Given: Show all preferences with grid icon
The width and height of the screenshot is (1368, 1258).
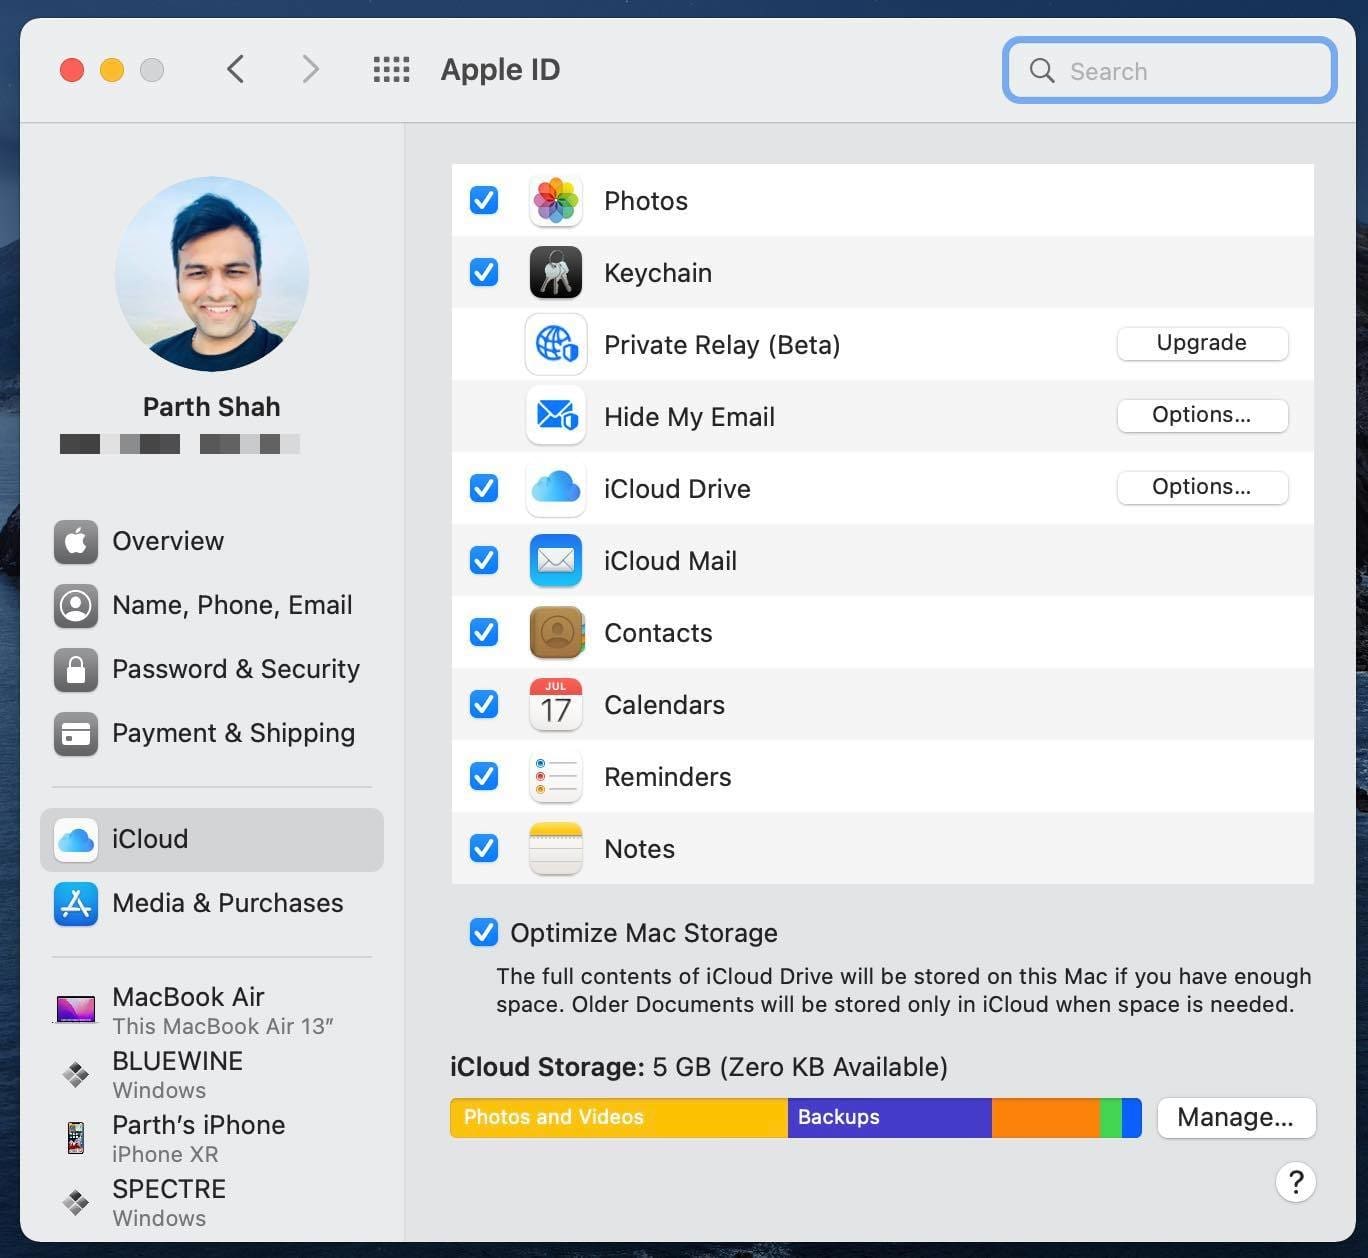Looking at the screenshot, I should point(391,70).
